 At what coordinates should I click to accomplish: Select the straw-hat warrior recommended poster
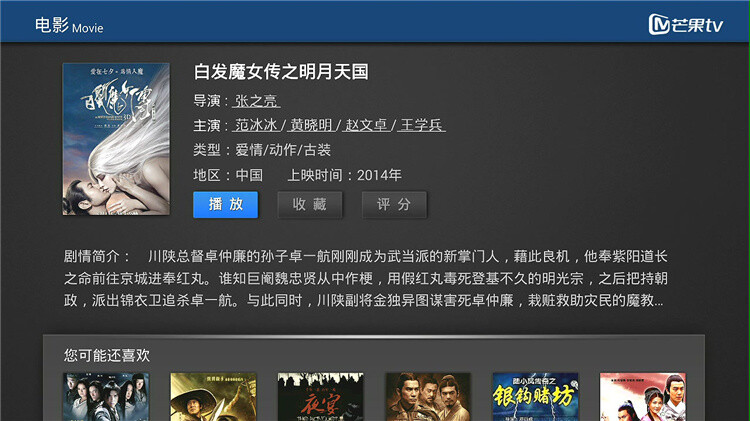tap(213, 397)
